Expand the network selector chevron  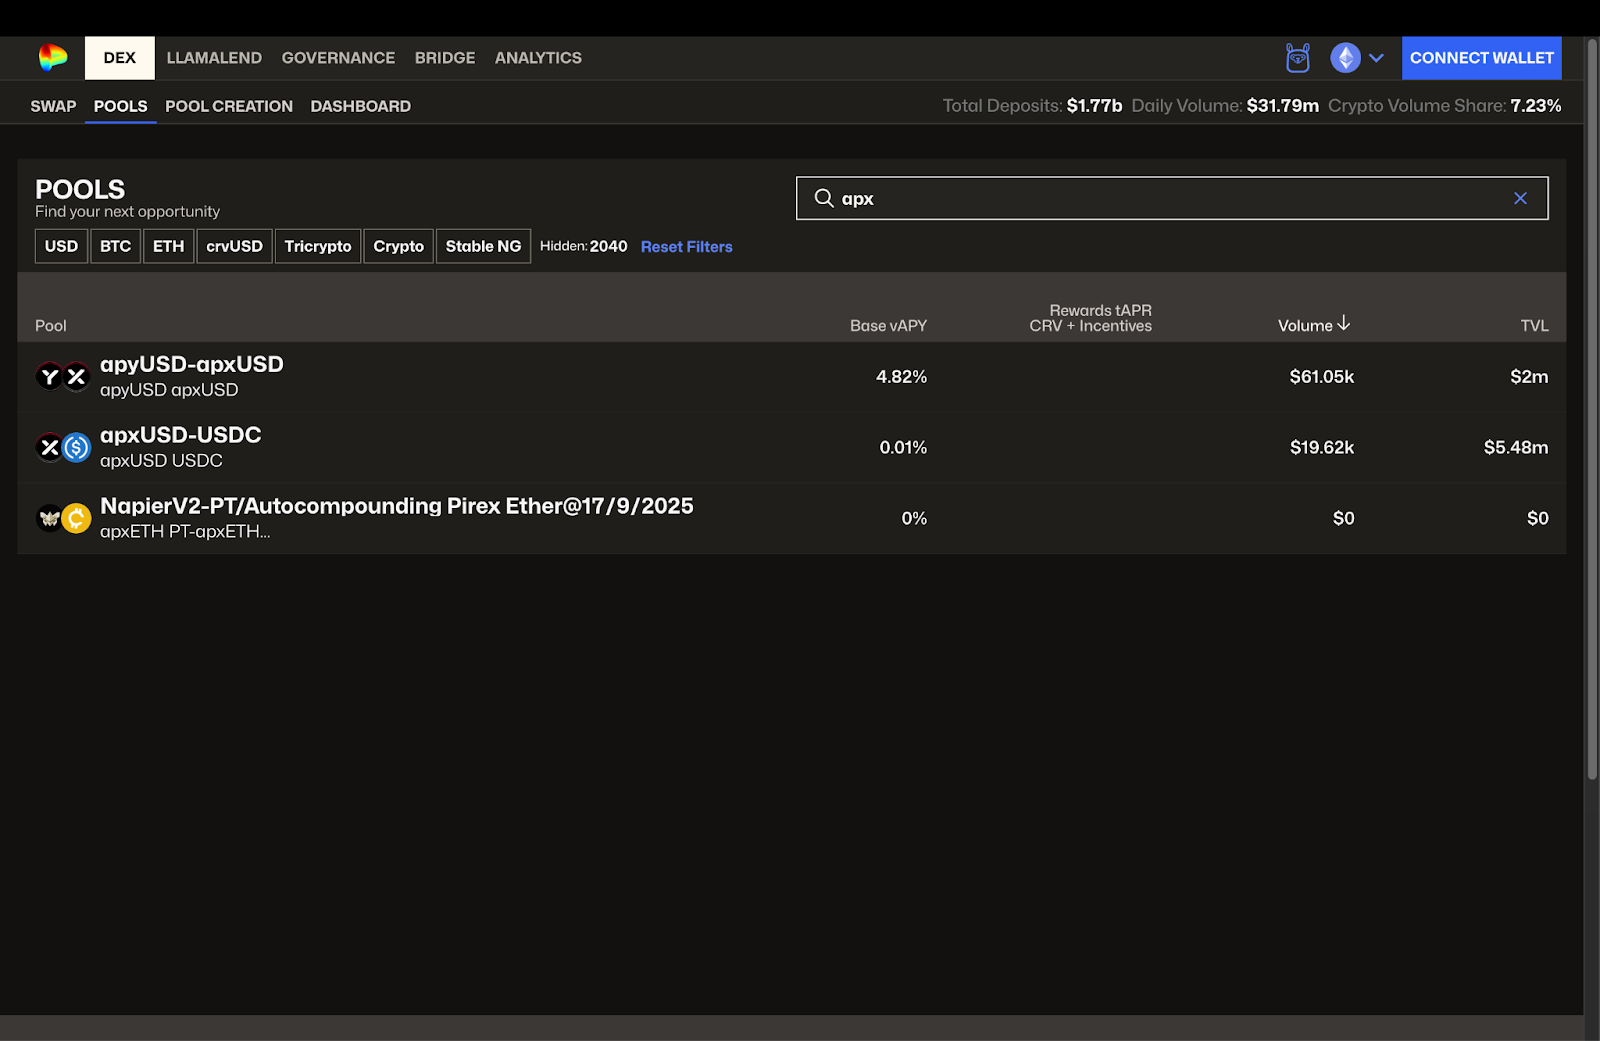point(1376,58)
